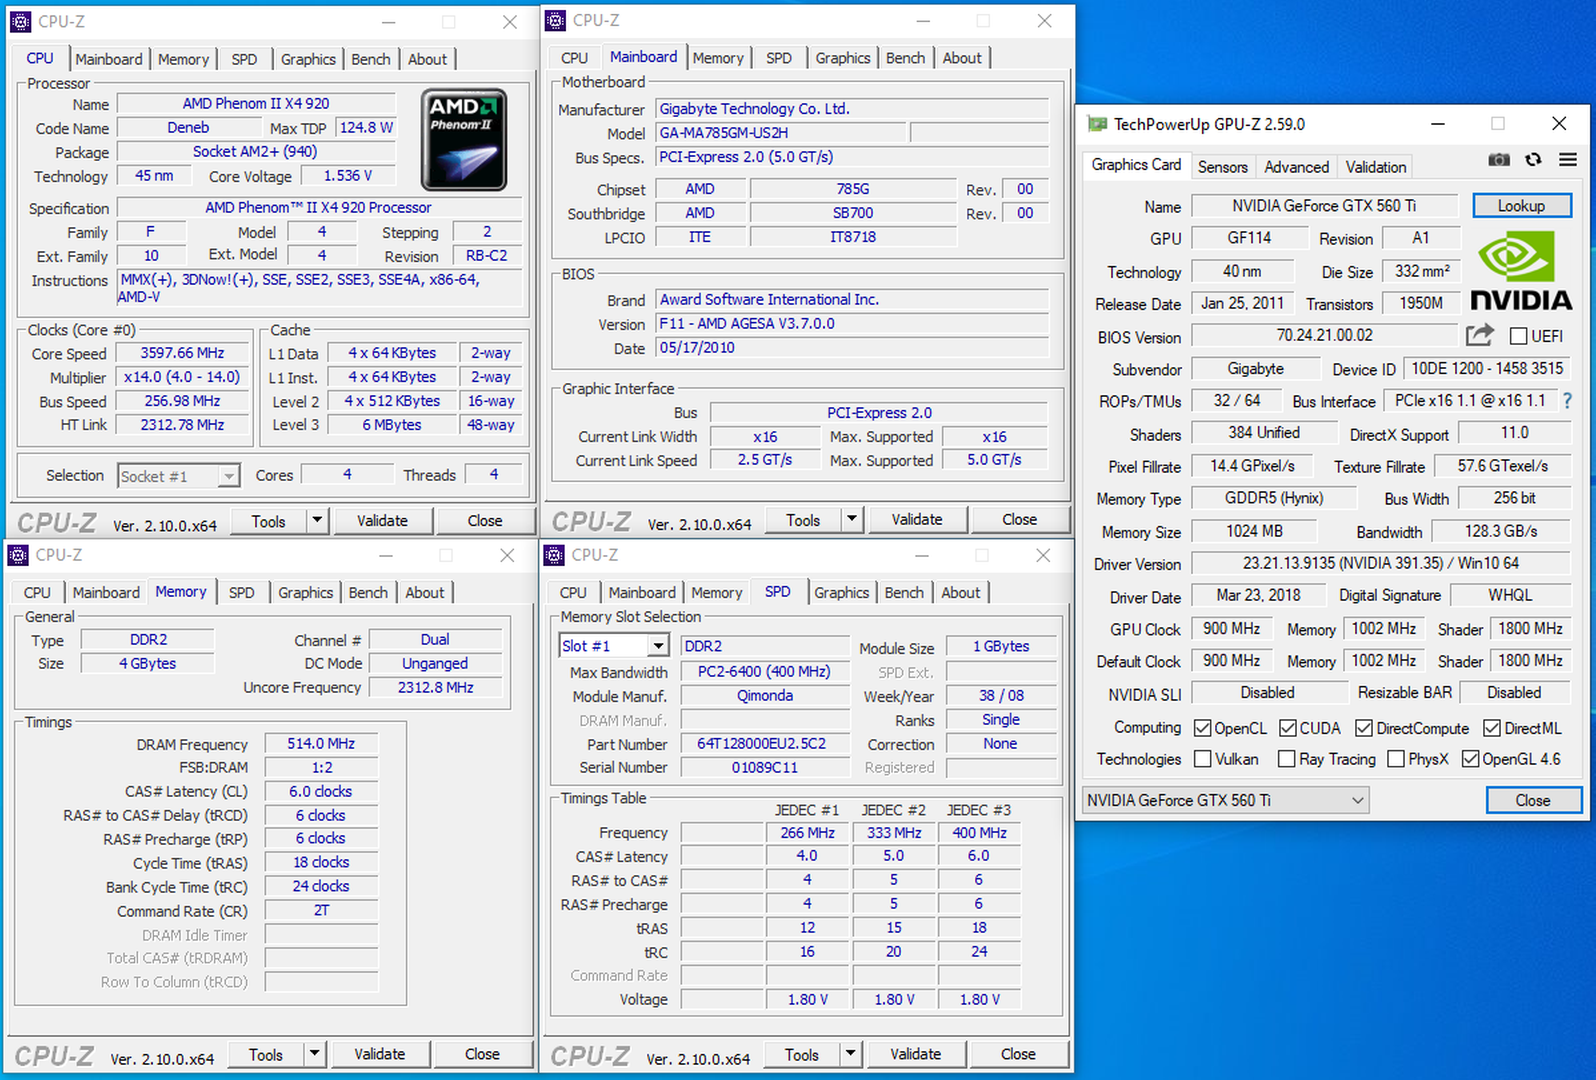Click the CPU-Z title icon in CPU window

[x=21, y=21]
